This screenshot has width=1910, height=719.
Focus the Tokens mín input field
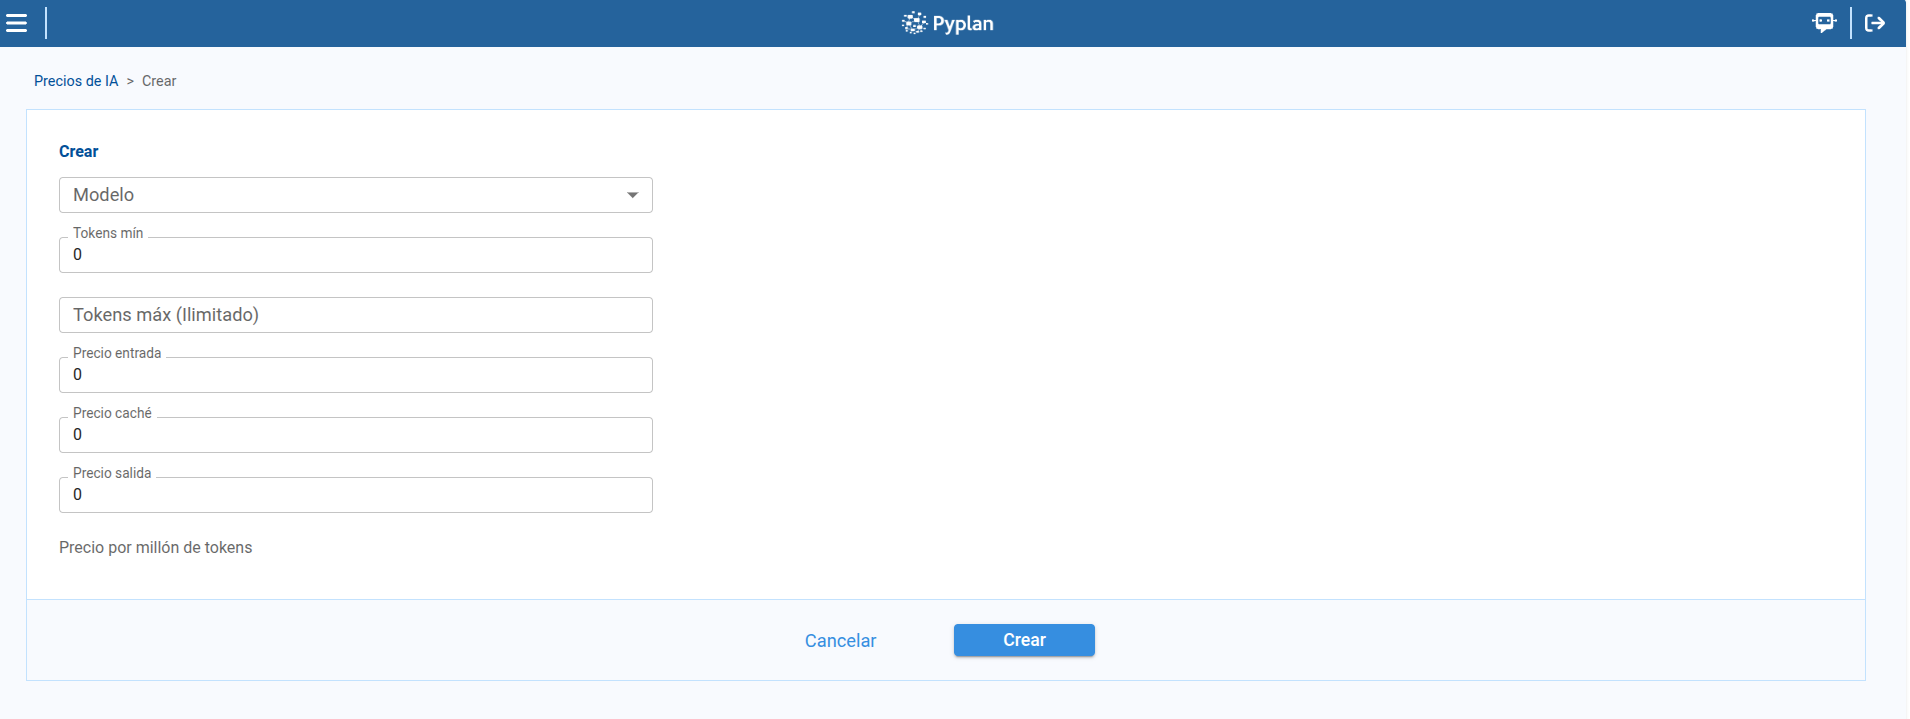coord(355,256)
